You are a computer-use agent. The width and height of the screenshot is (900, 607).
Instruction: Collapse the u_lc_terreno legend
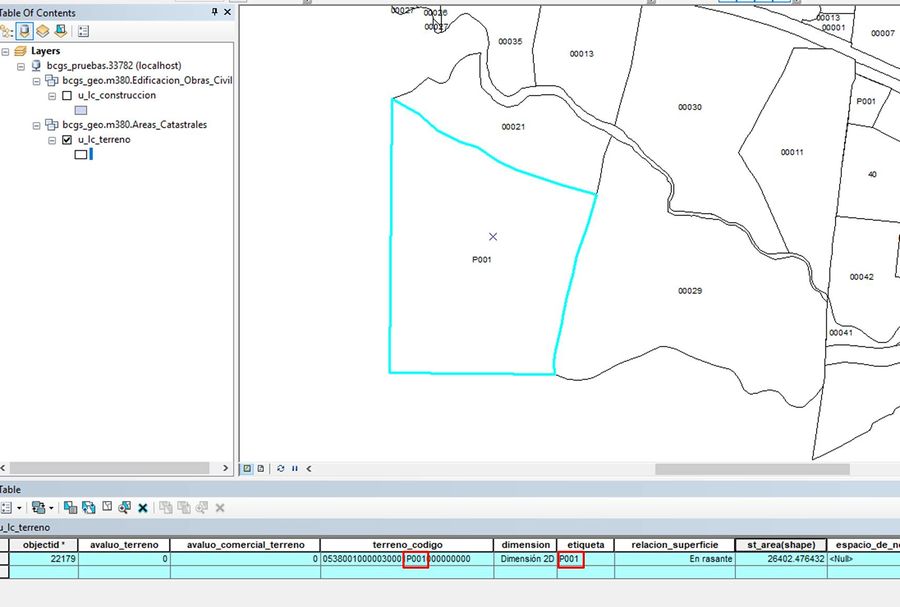click(x=52, y=140)
